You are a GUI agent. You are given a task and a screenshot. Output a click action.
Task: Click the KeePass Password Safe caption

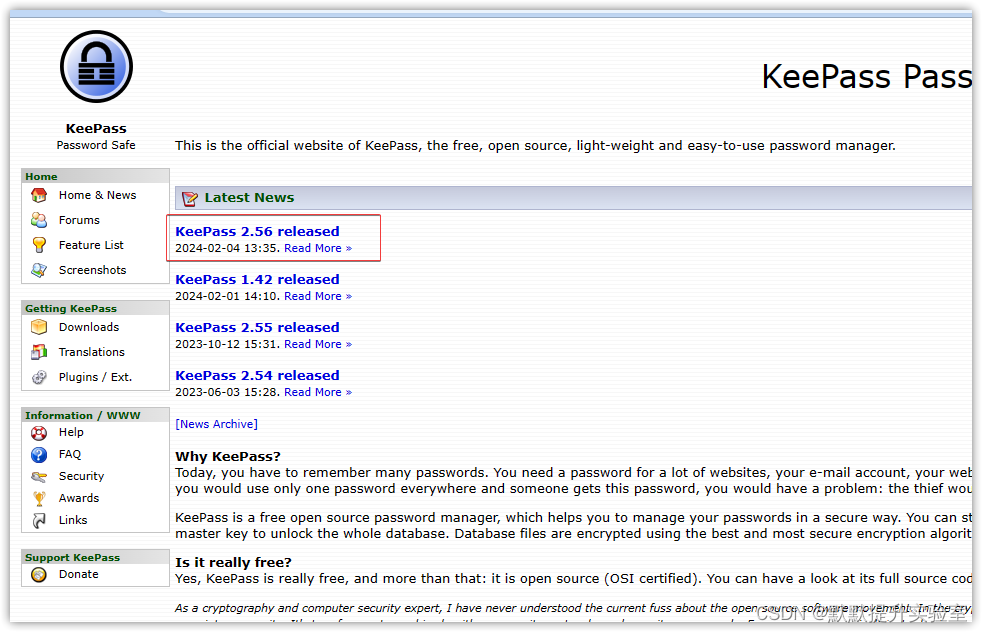point(96,137)
